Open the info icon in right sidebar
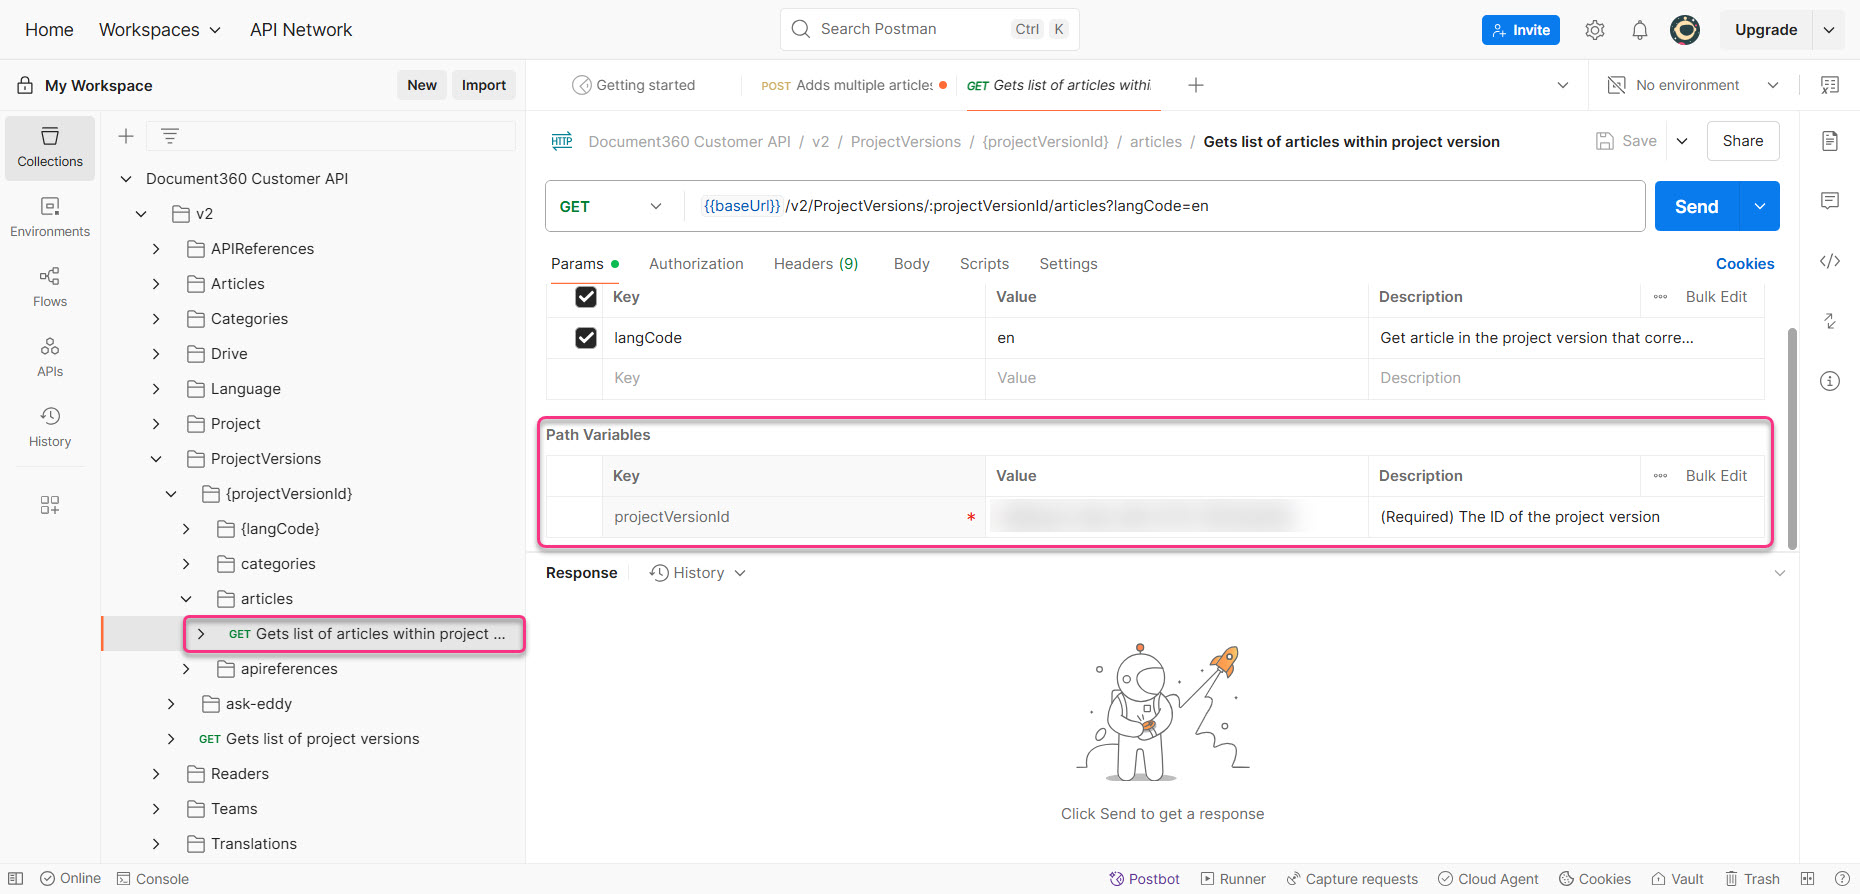Screen dimensions: 1860x894 tap(1830, 381)
